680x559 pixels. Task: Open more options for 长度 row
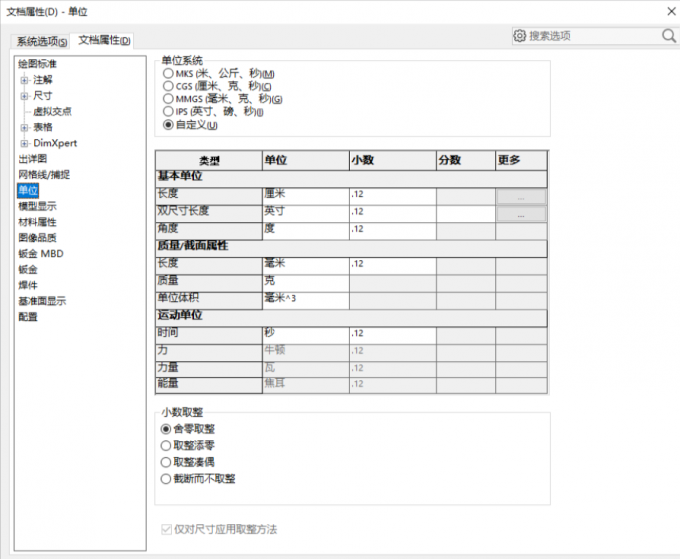(521, 197)
